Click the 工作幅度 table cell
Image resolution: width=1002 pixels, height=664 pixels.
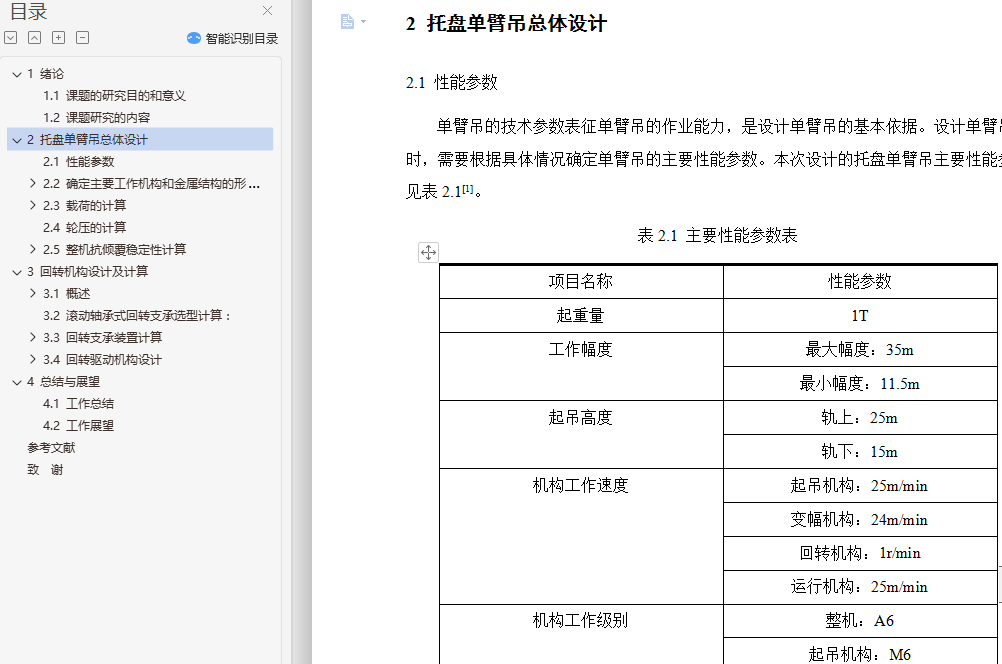coord(581,366)
